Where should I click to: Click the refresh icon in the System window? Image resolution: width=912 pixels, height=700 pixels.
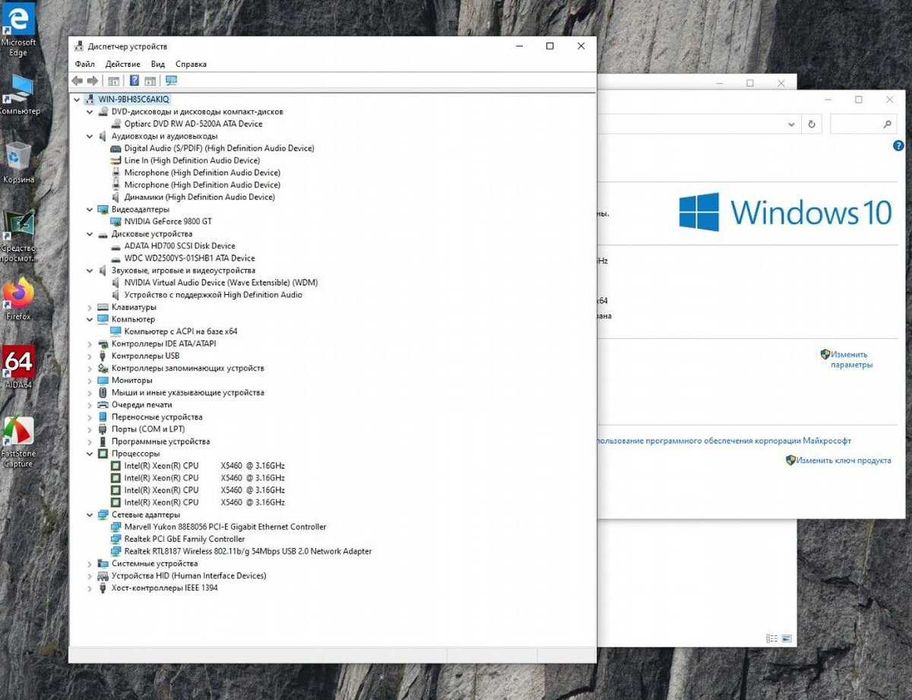coord(811,124)
